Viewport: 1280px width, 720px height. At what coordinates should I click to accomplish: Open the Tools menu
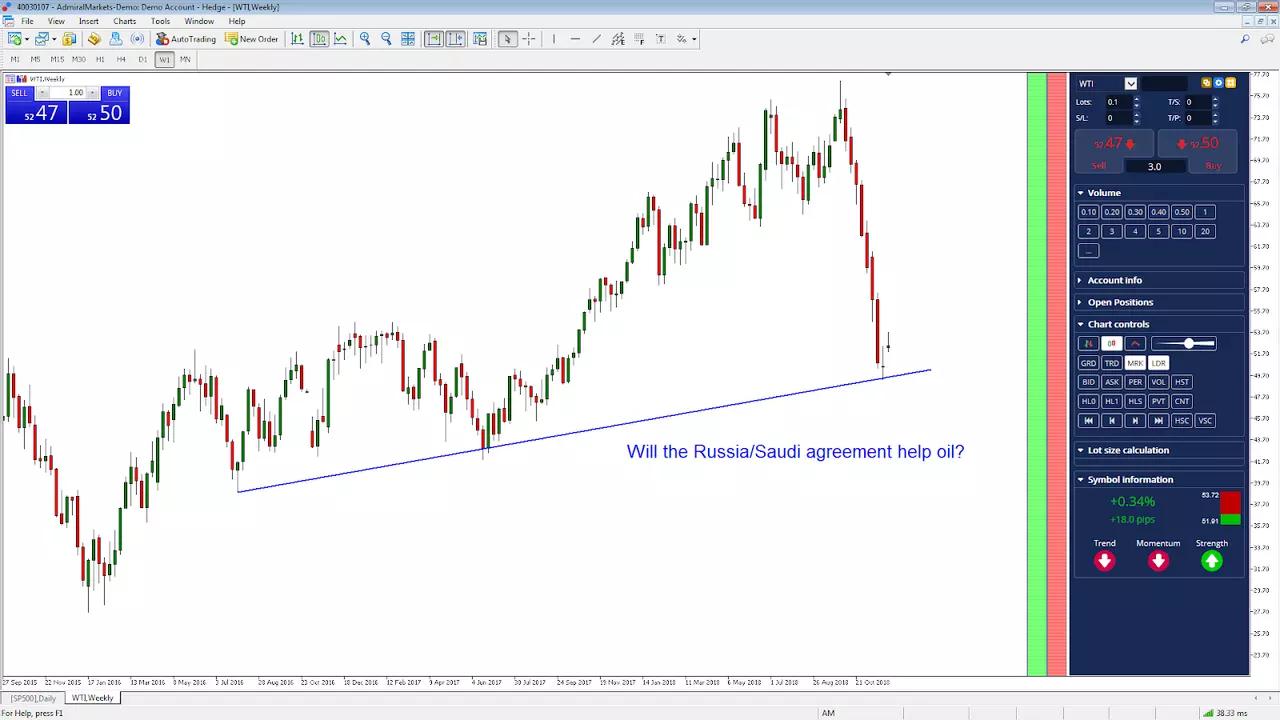tap(160, 21)
